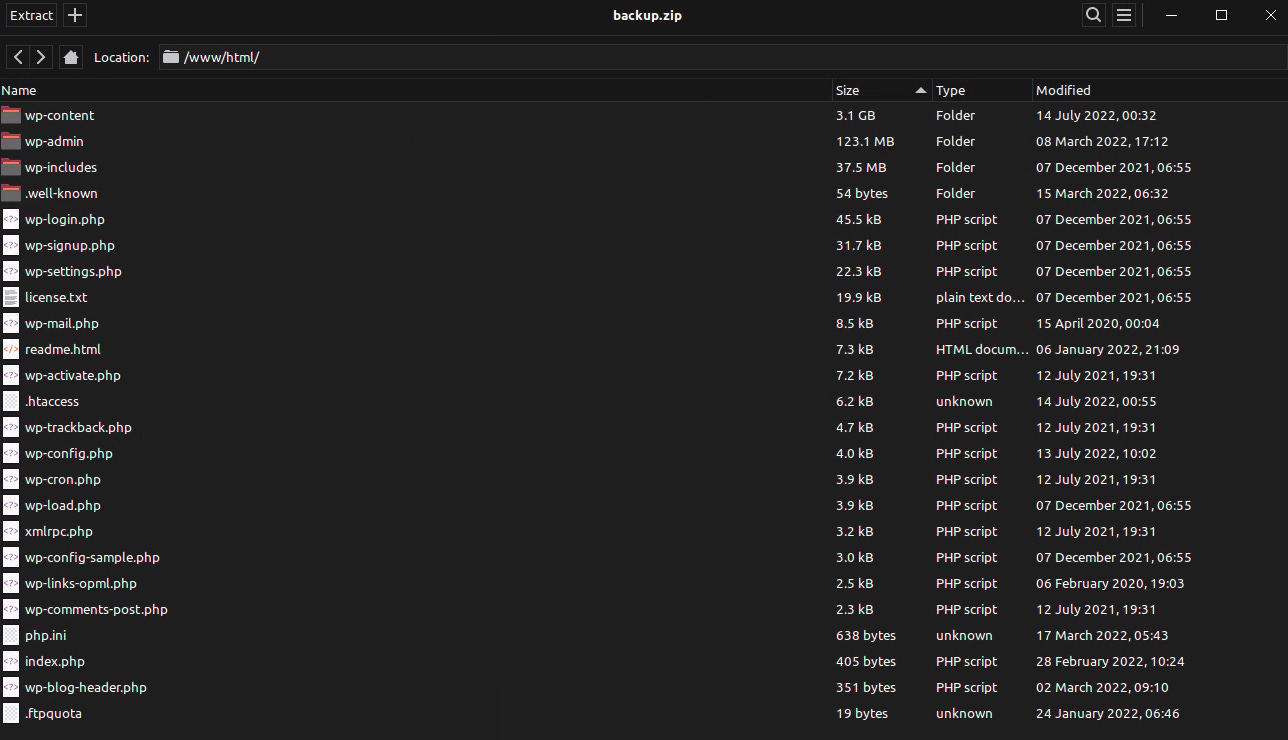Click the wp-config.php file icon
Viewport: 1288px width, 740px height.
tap(11, 453)
